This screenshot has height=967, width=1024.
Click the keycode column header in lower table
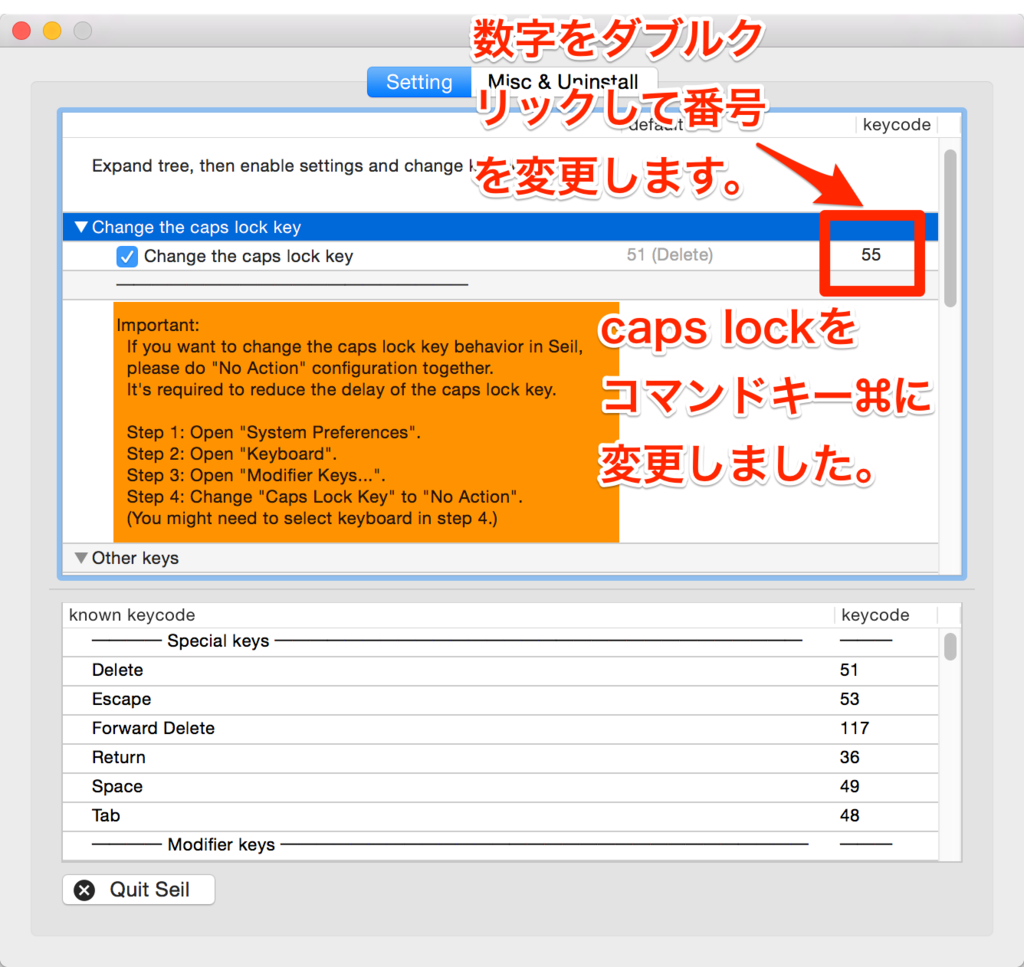coord(886,615)
